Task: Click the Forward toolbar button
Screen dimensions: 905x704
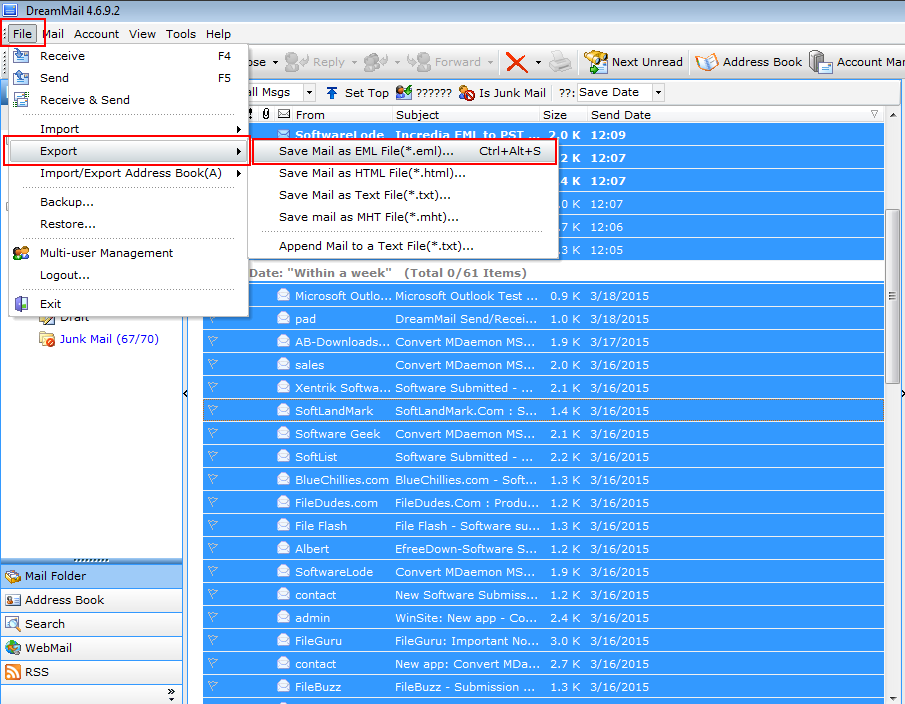Action: click(444, 62)
